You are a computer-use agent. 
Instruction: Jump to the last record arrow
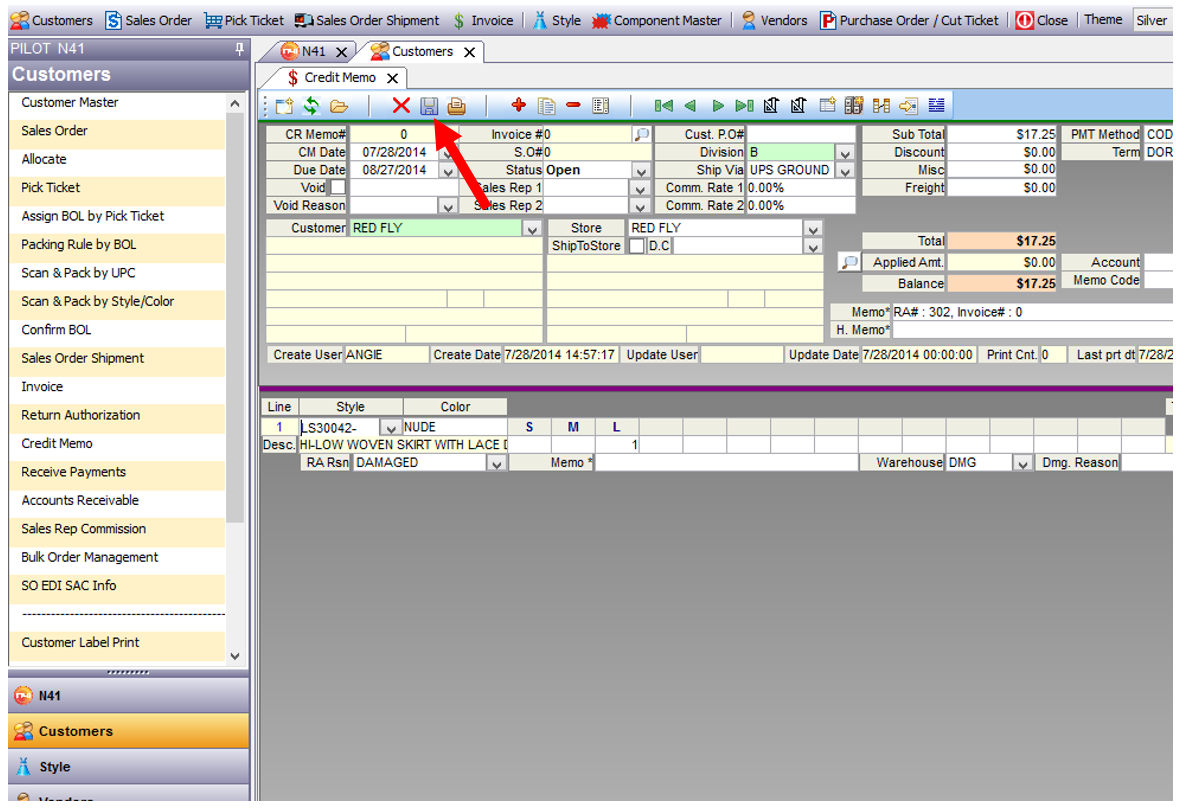(745, 106)
